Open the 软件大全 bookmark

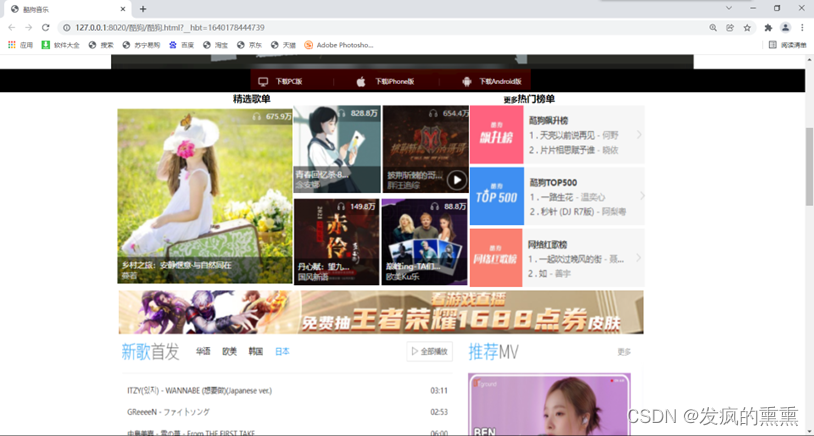61,45
